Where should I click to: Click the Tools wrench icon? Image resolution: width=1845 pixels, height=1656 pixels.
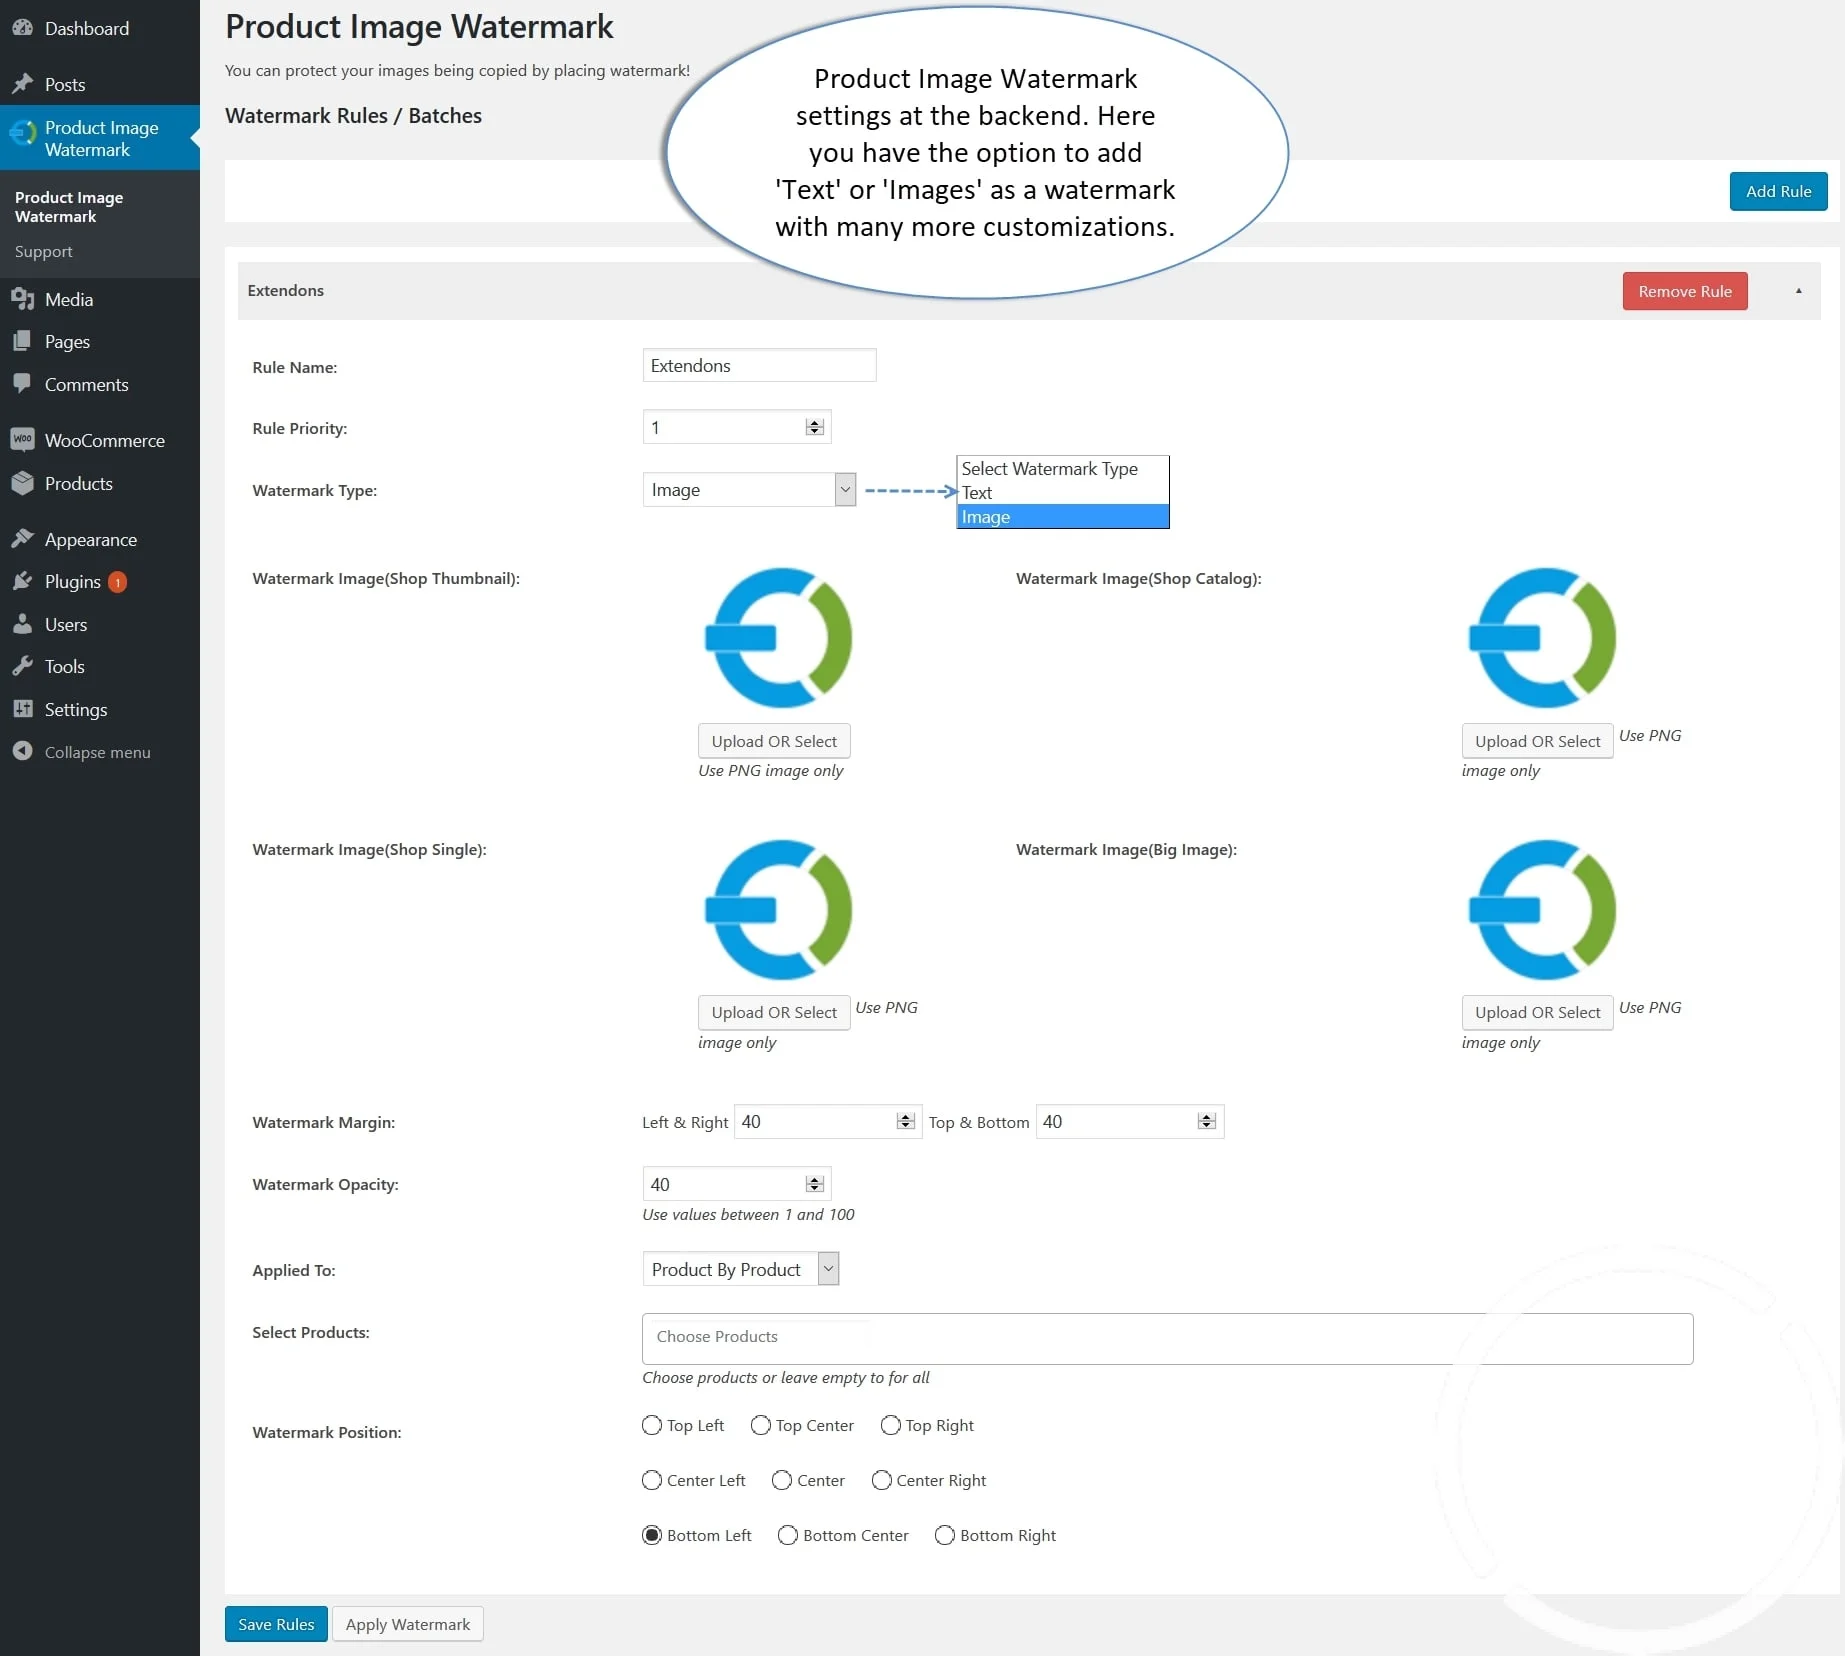[22, 666]
